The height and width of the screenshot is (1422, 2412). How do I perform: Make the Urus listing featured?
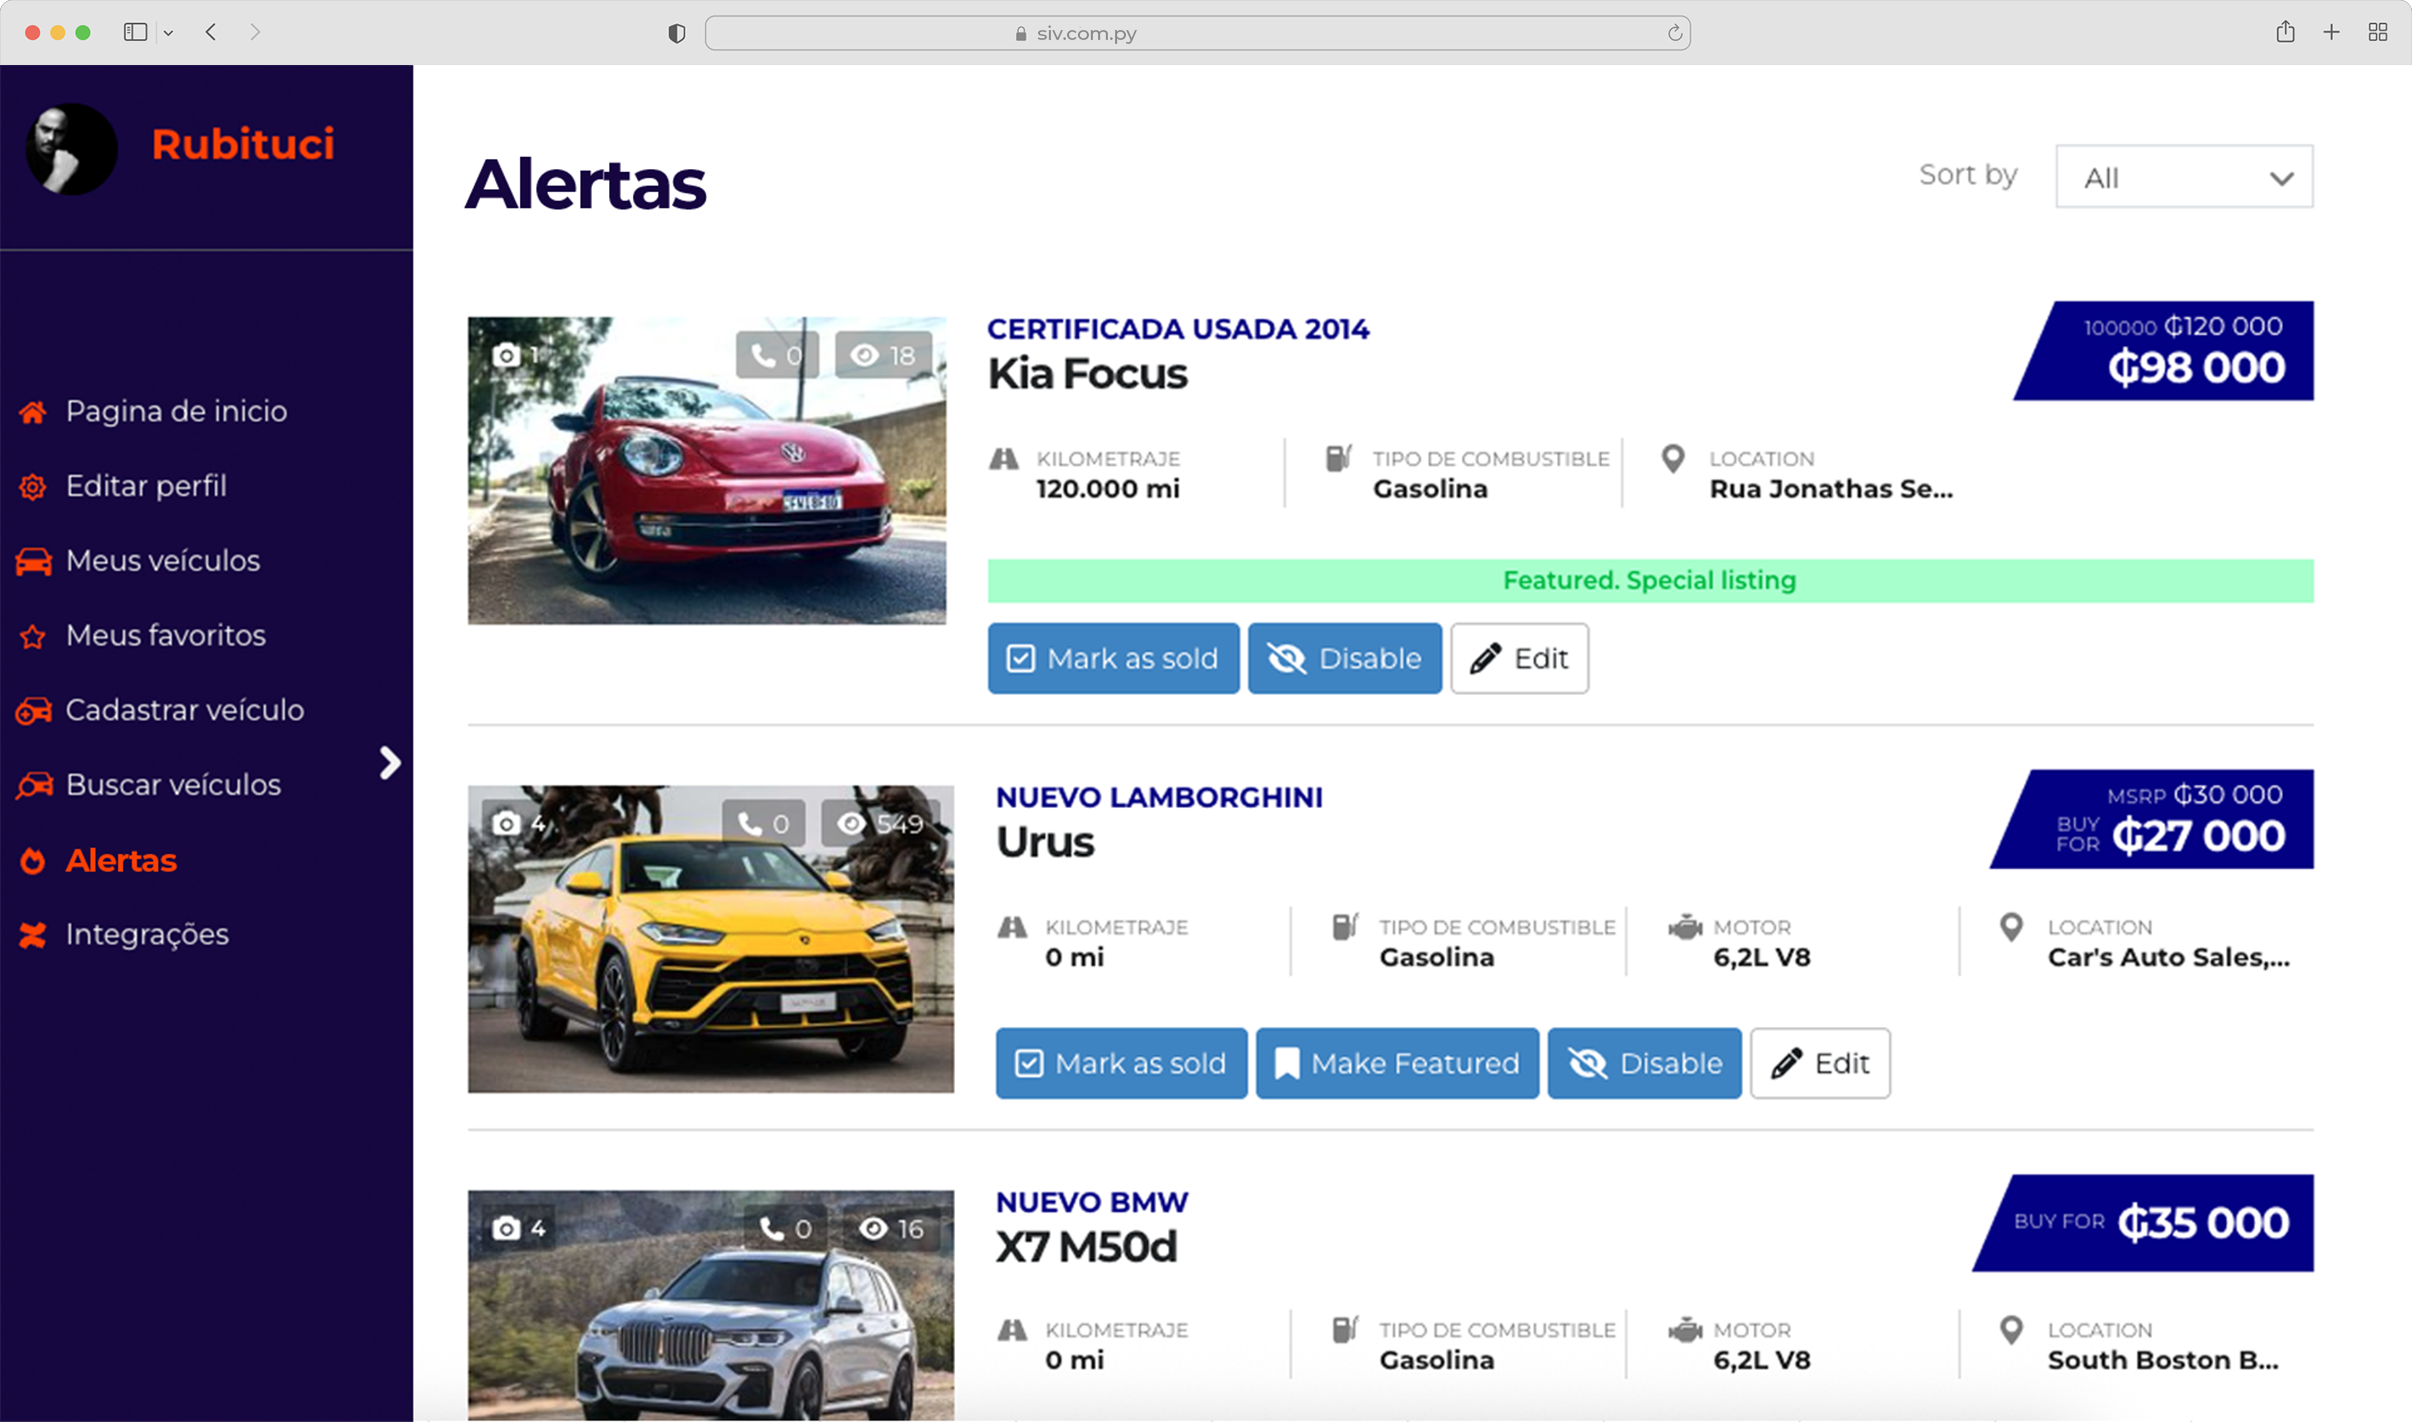tap(1398, 1063)
